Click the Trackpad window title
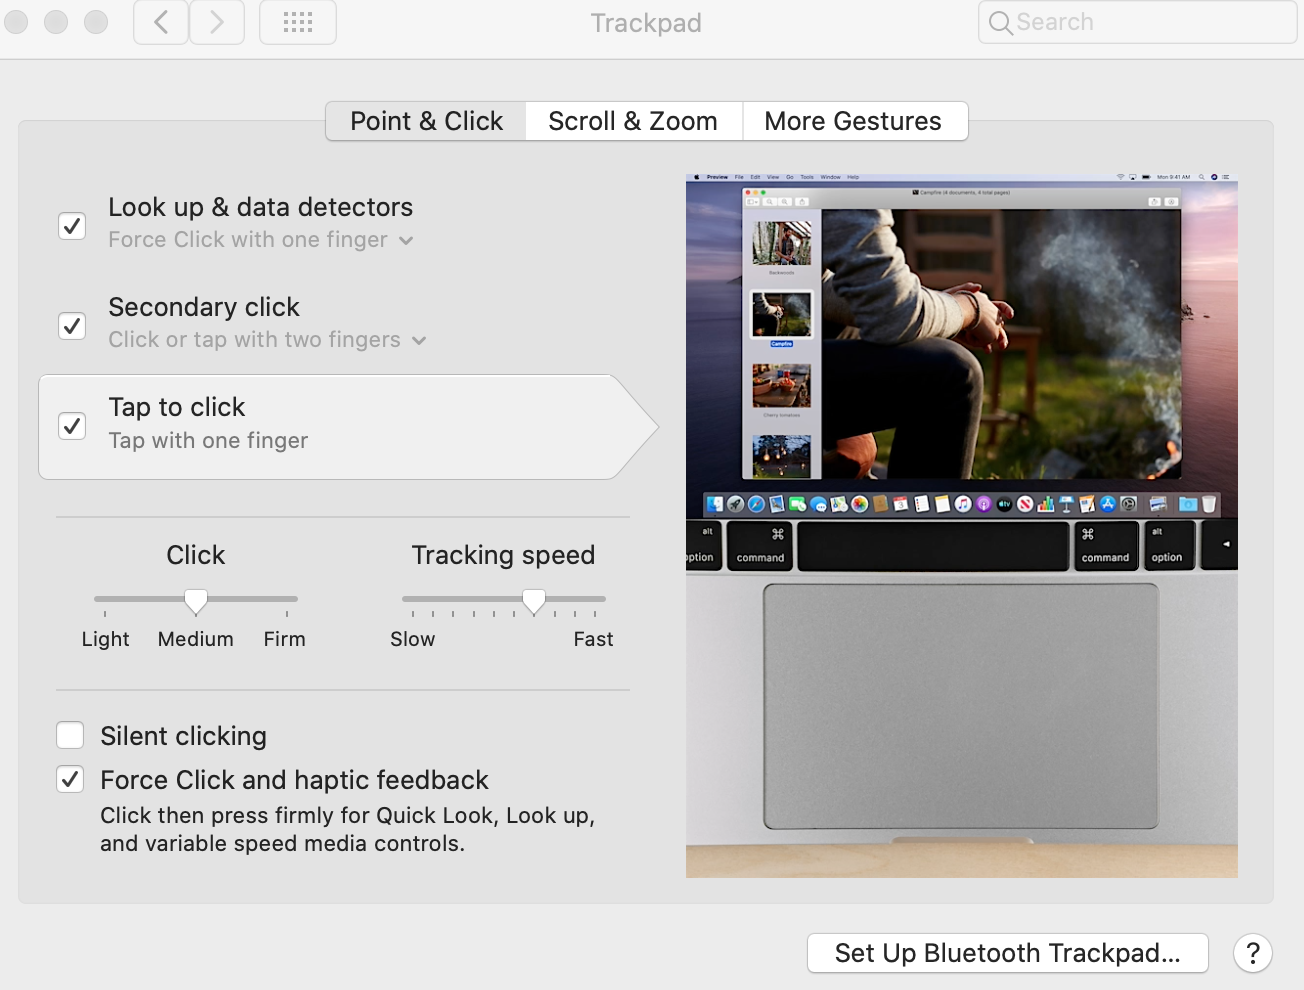The height and width of the screenshot is (990, 1304). click(x=646, y=23)
